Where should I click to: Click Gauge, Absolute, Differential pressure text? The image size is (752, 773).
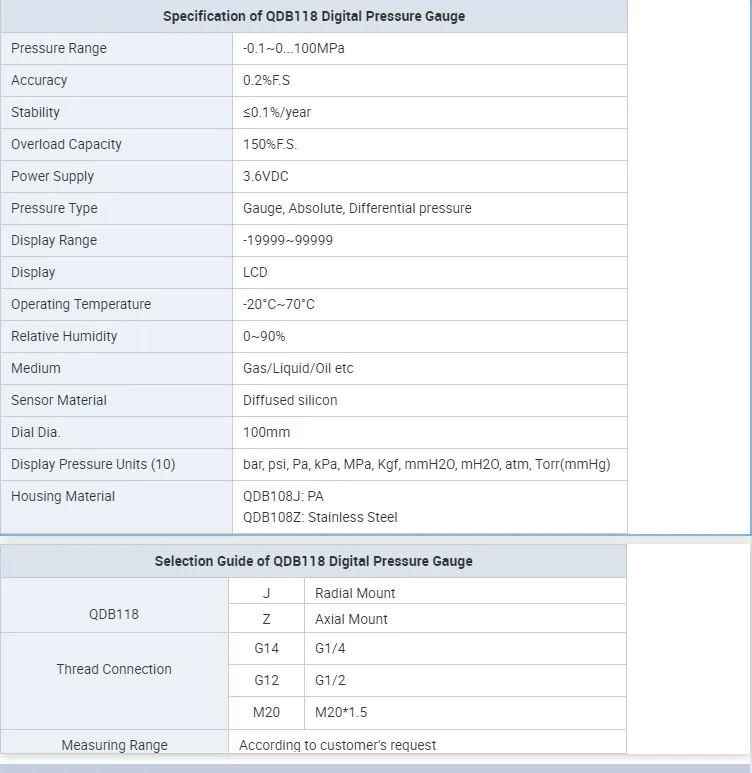(357, 208)
